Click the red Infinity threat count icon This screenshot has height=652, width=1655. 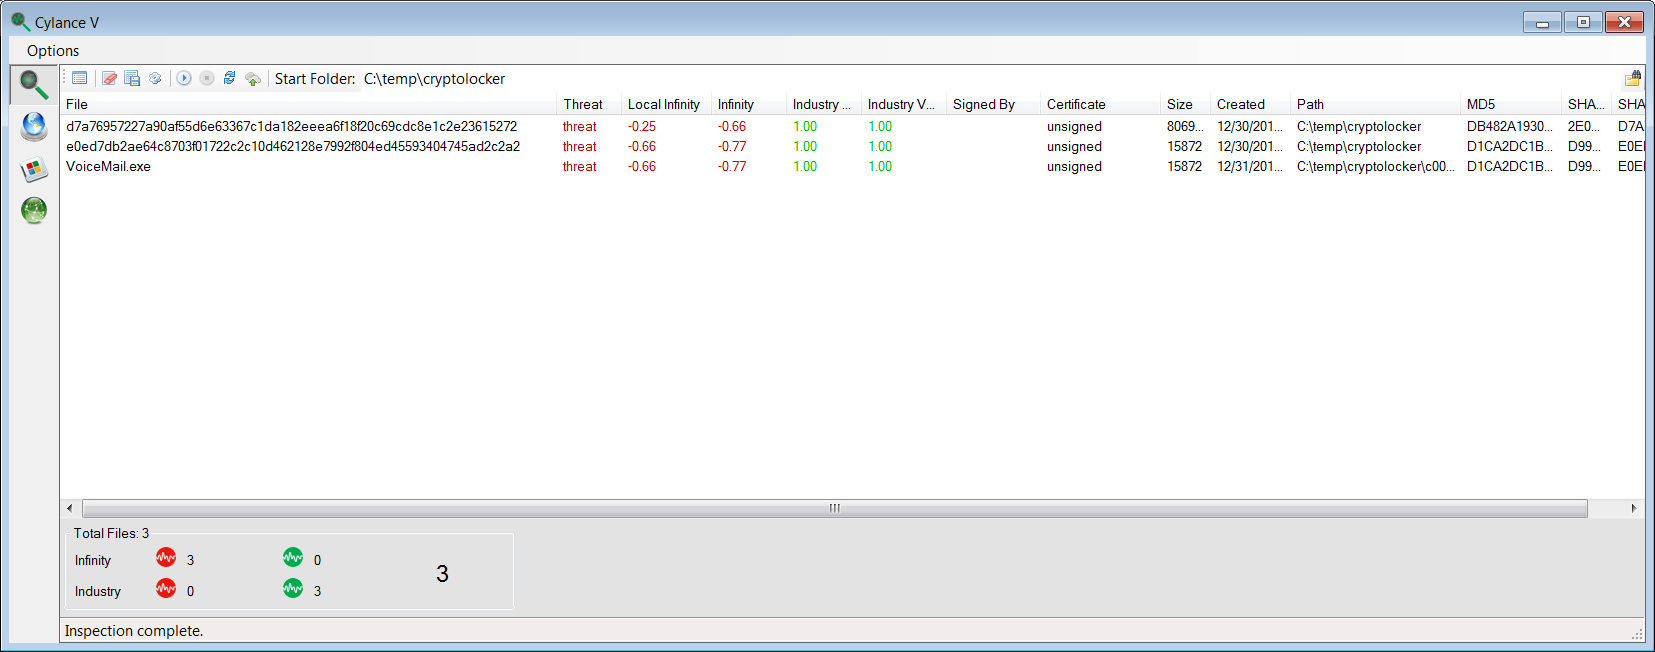(x=166, y=557)
